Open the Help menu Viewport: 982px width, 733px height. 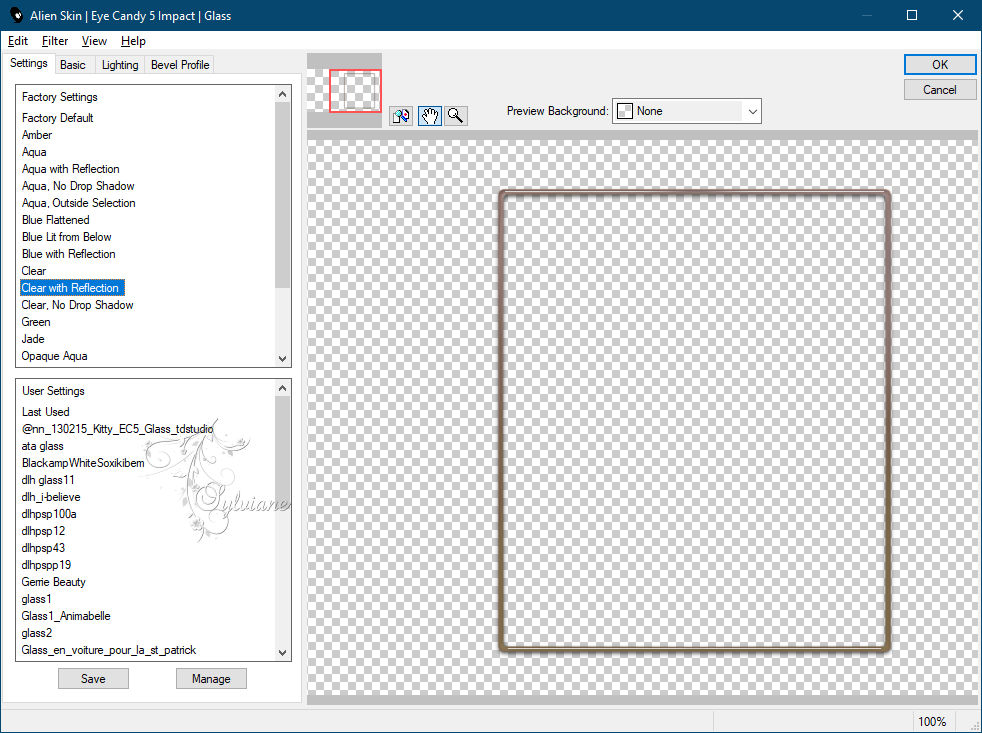pos(133,41)
